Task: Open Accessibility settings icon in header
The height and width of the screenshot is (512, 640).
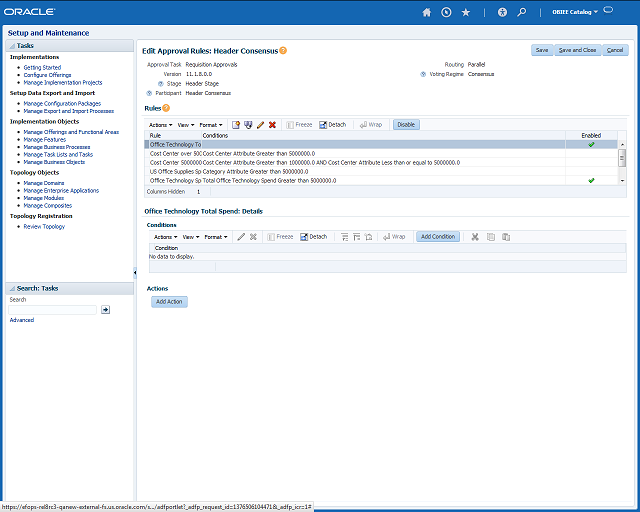Action: click(502, 12)
